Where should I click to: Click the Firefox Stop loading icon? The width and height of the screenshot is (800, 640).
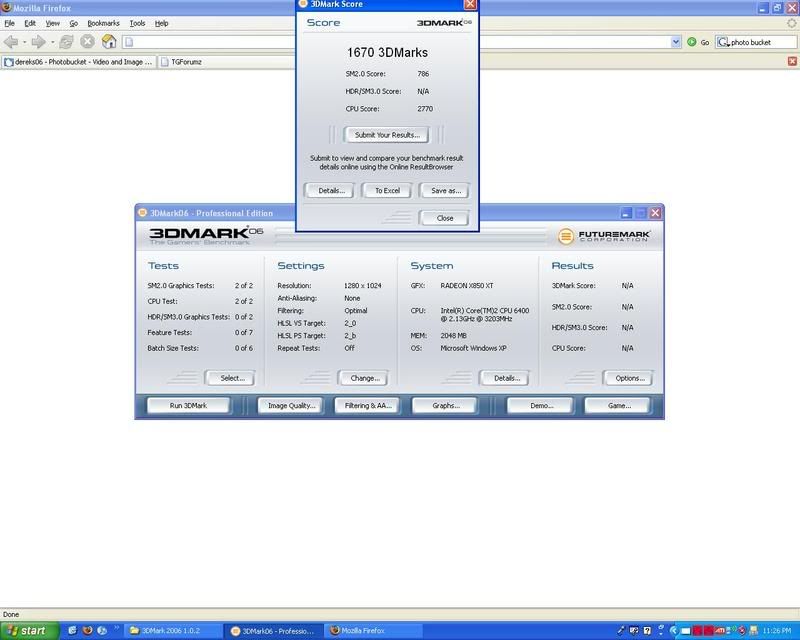click(x=87, y=42)
